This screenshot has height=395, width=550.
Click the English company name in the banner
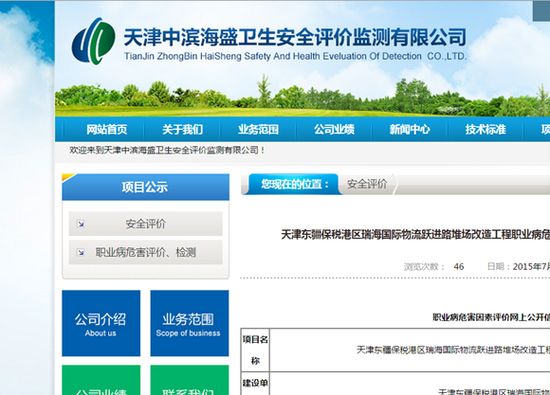[295, 56]
